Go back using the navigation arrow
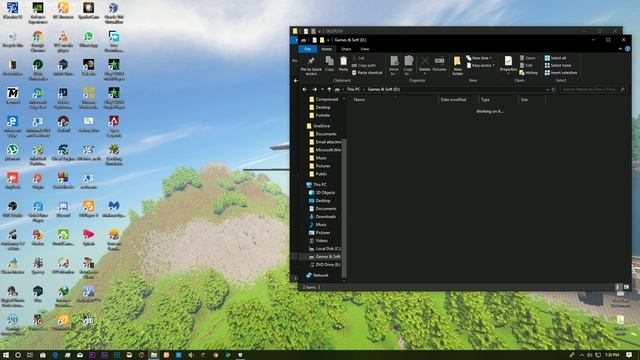This screenshot has width=640, height=360. 304,89
